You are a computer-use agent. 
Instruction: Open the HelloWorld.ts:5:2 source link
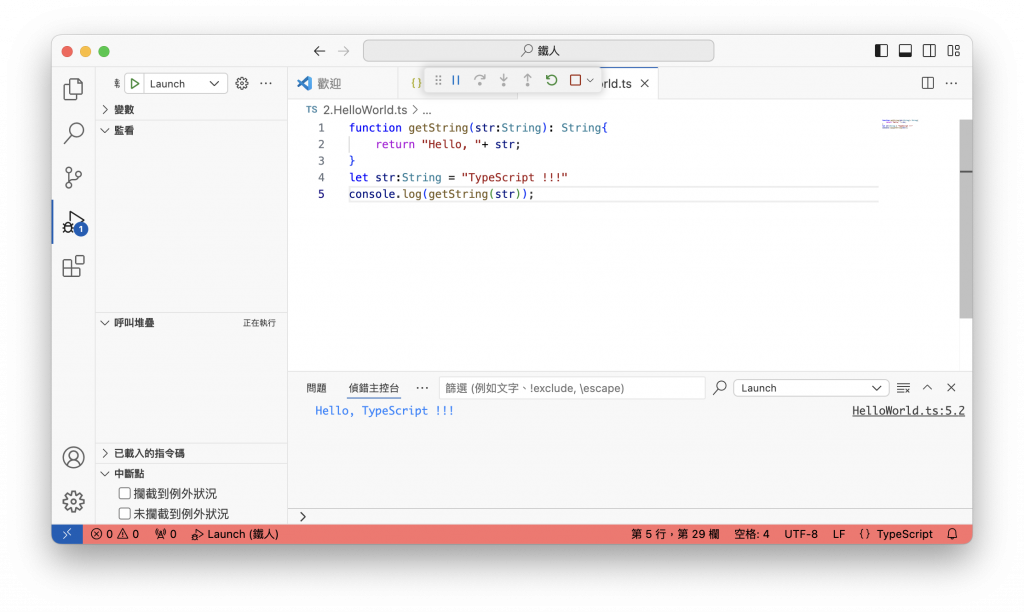(908, 411)
